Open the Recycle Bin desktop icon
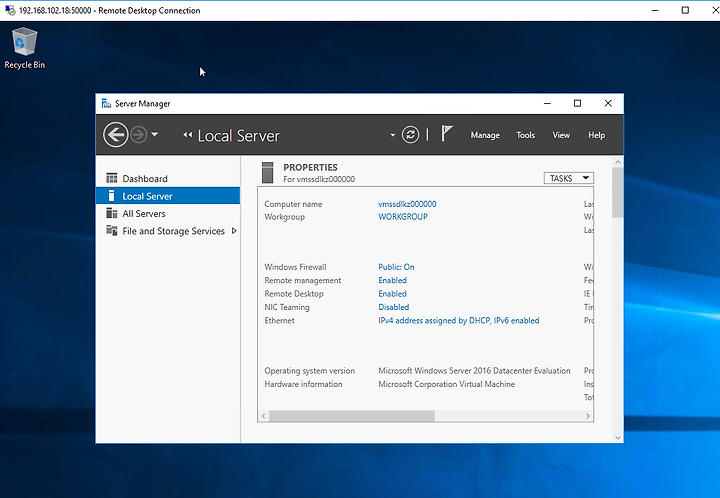This screenshot has width=720, height=498. 24,48
